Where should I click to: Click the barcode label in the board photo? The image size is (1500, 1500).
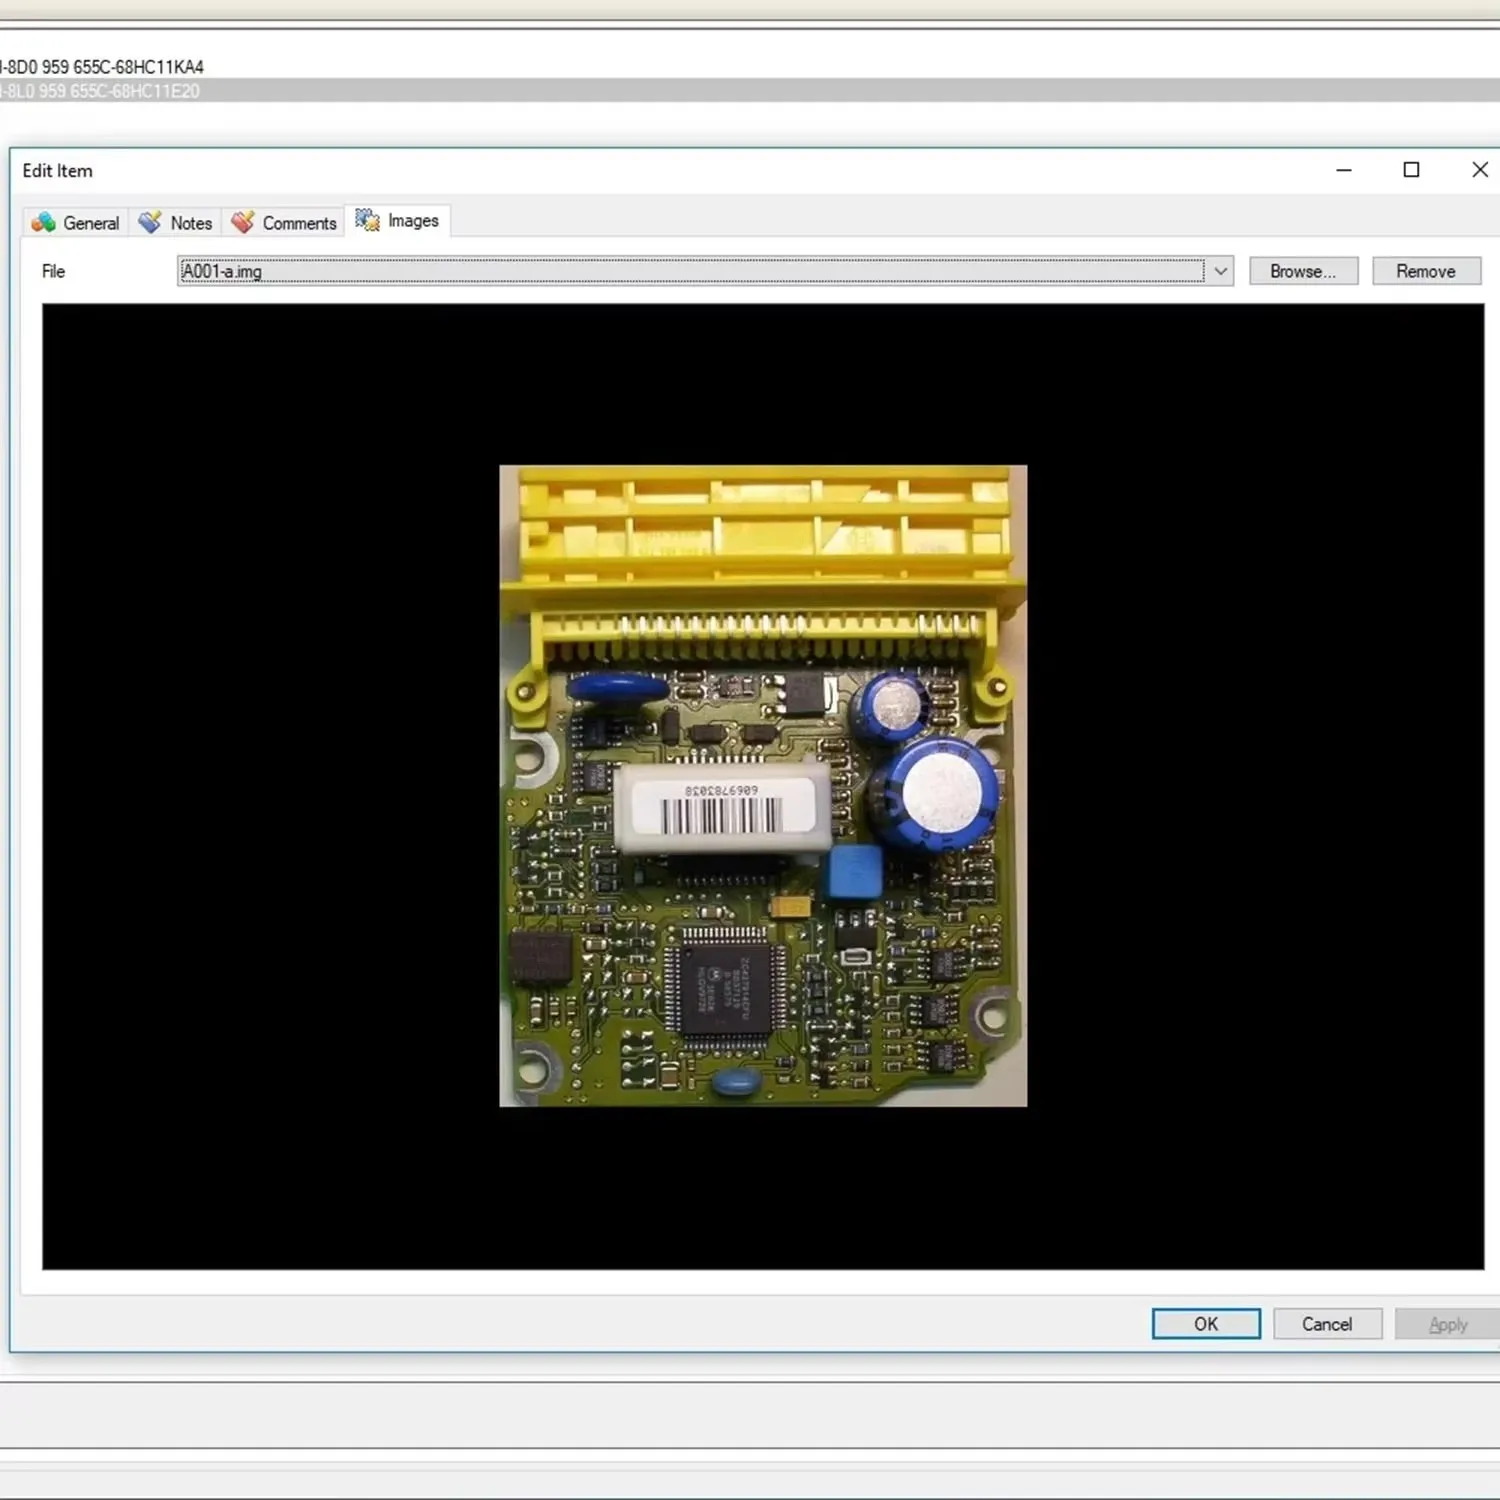[x=720, y=810]
